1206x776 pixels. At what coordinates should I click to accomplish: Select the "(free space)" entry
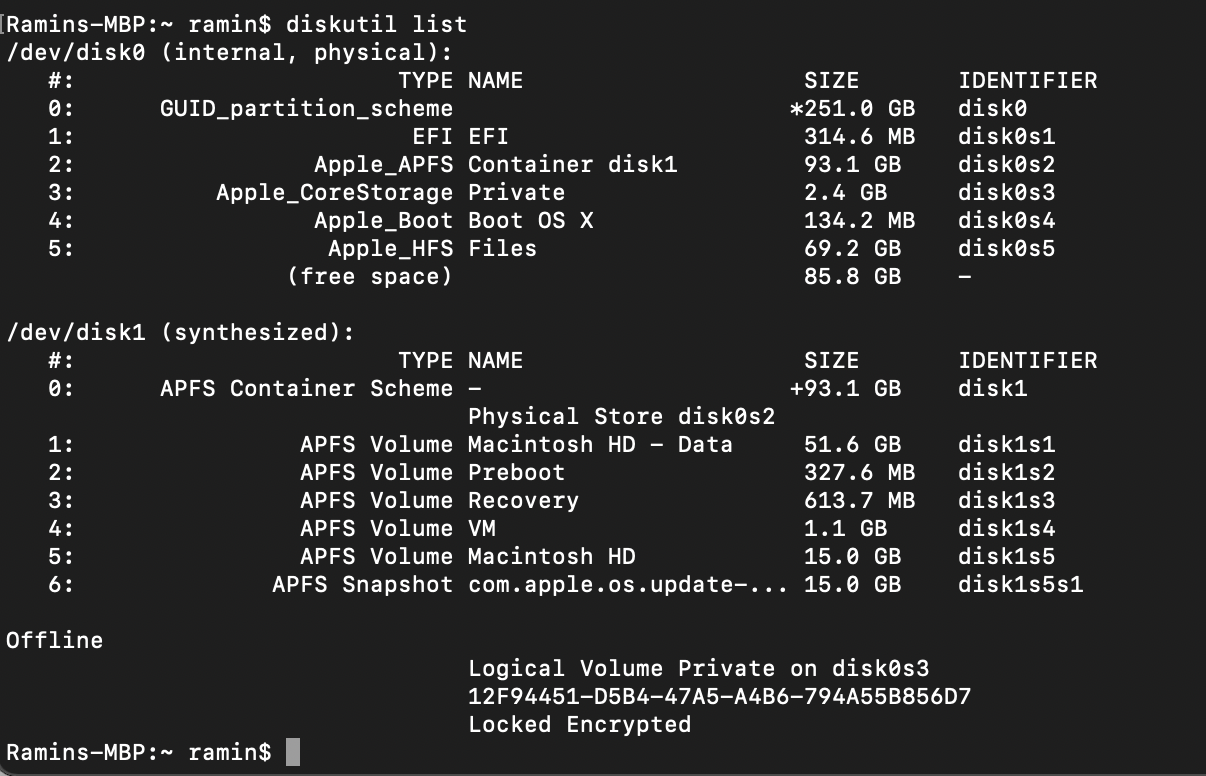point(369,276)
